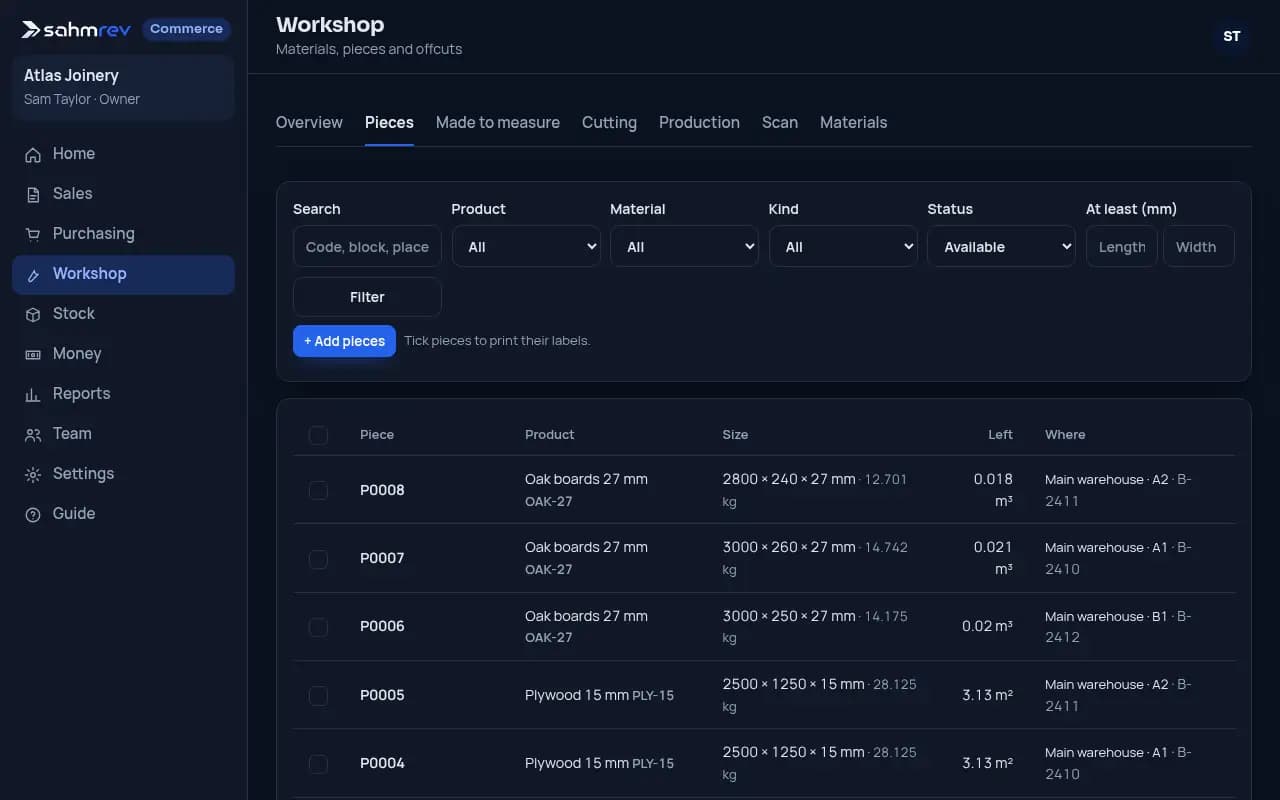Click the Reports bar chart icon
Screen dimensions: 1280x800
[33, 394]
